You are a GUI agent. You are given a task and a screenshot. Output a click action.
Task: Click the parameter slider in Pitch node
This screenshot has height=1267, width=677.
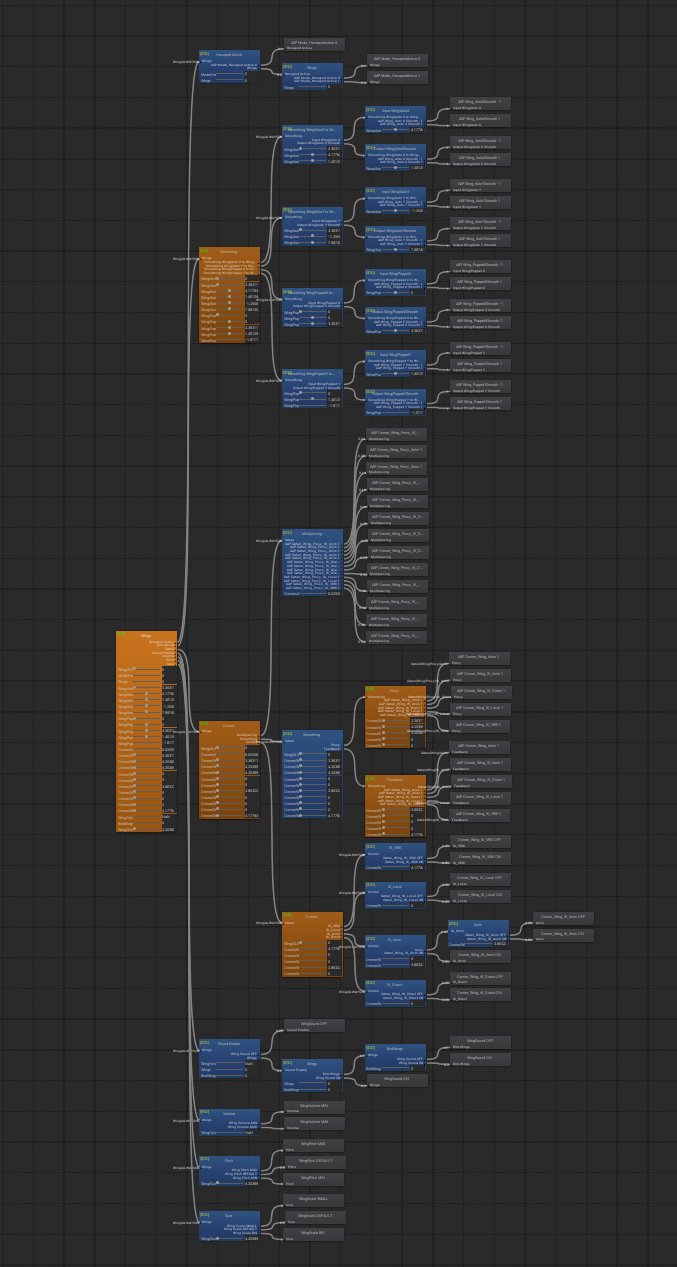click(x=230, y=1184)
